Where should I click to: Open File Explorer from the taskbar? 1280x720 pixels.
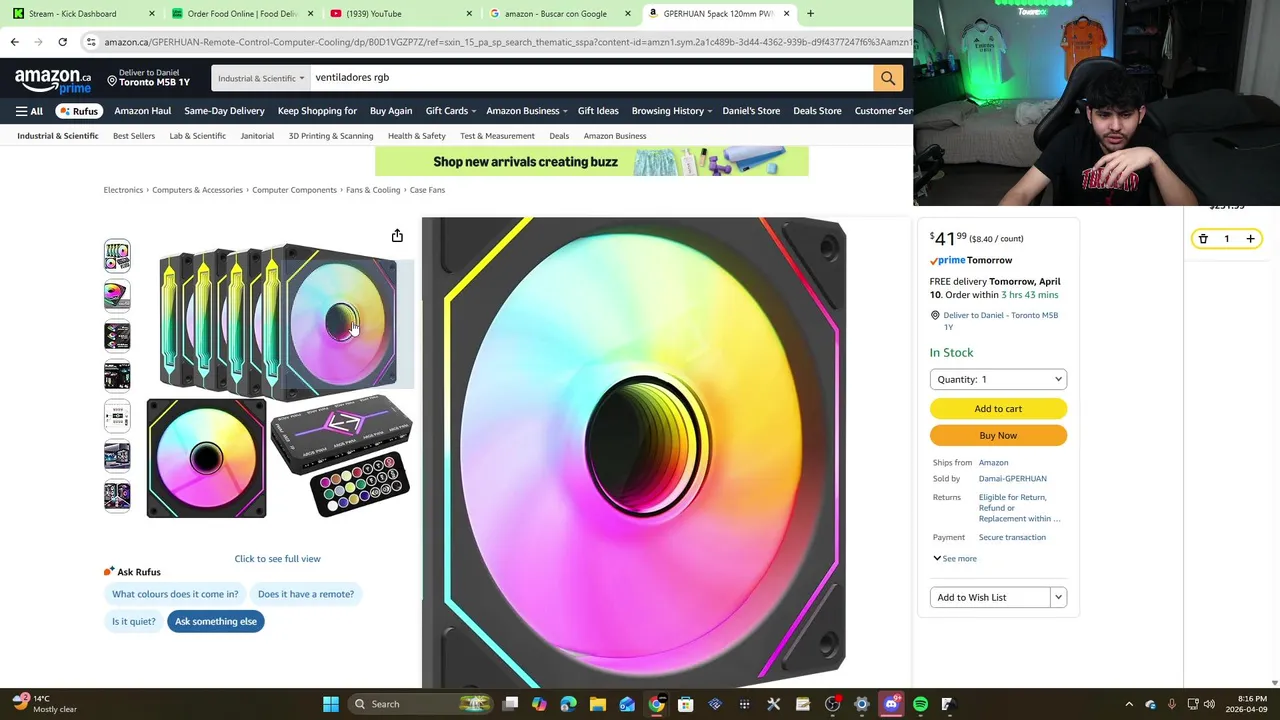click(x=597, y=704)
